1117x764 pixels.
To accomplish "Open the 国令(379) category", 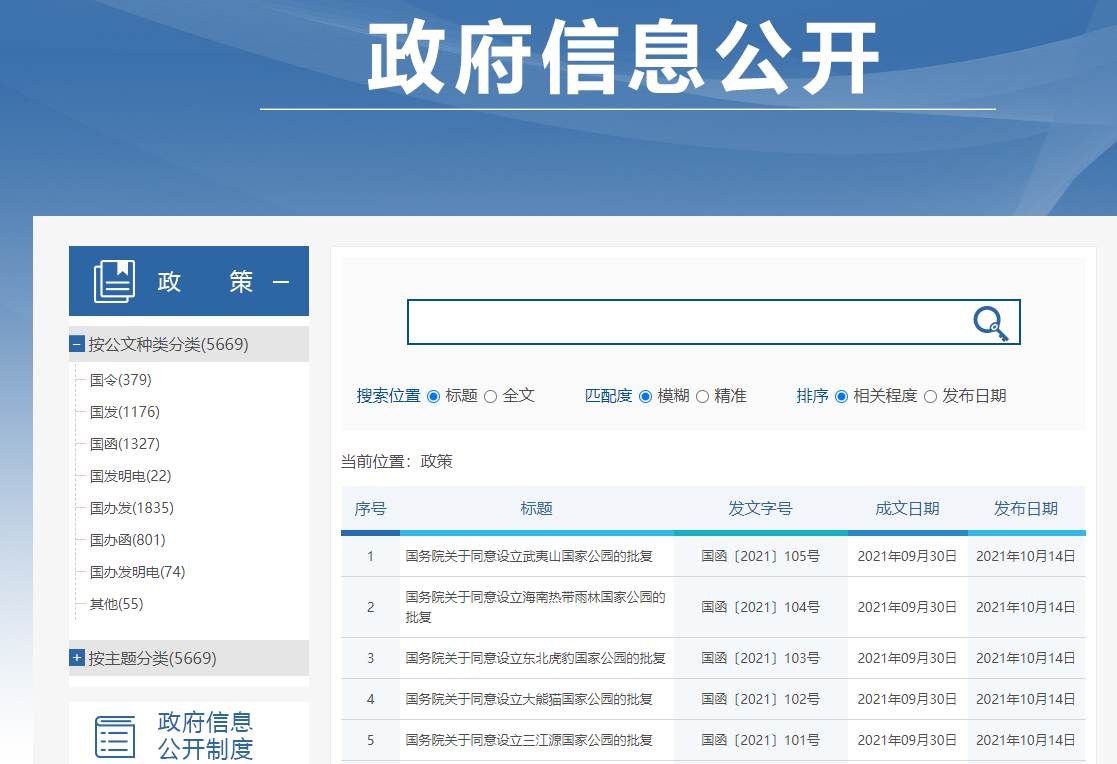I will 120,380.
